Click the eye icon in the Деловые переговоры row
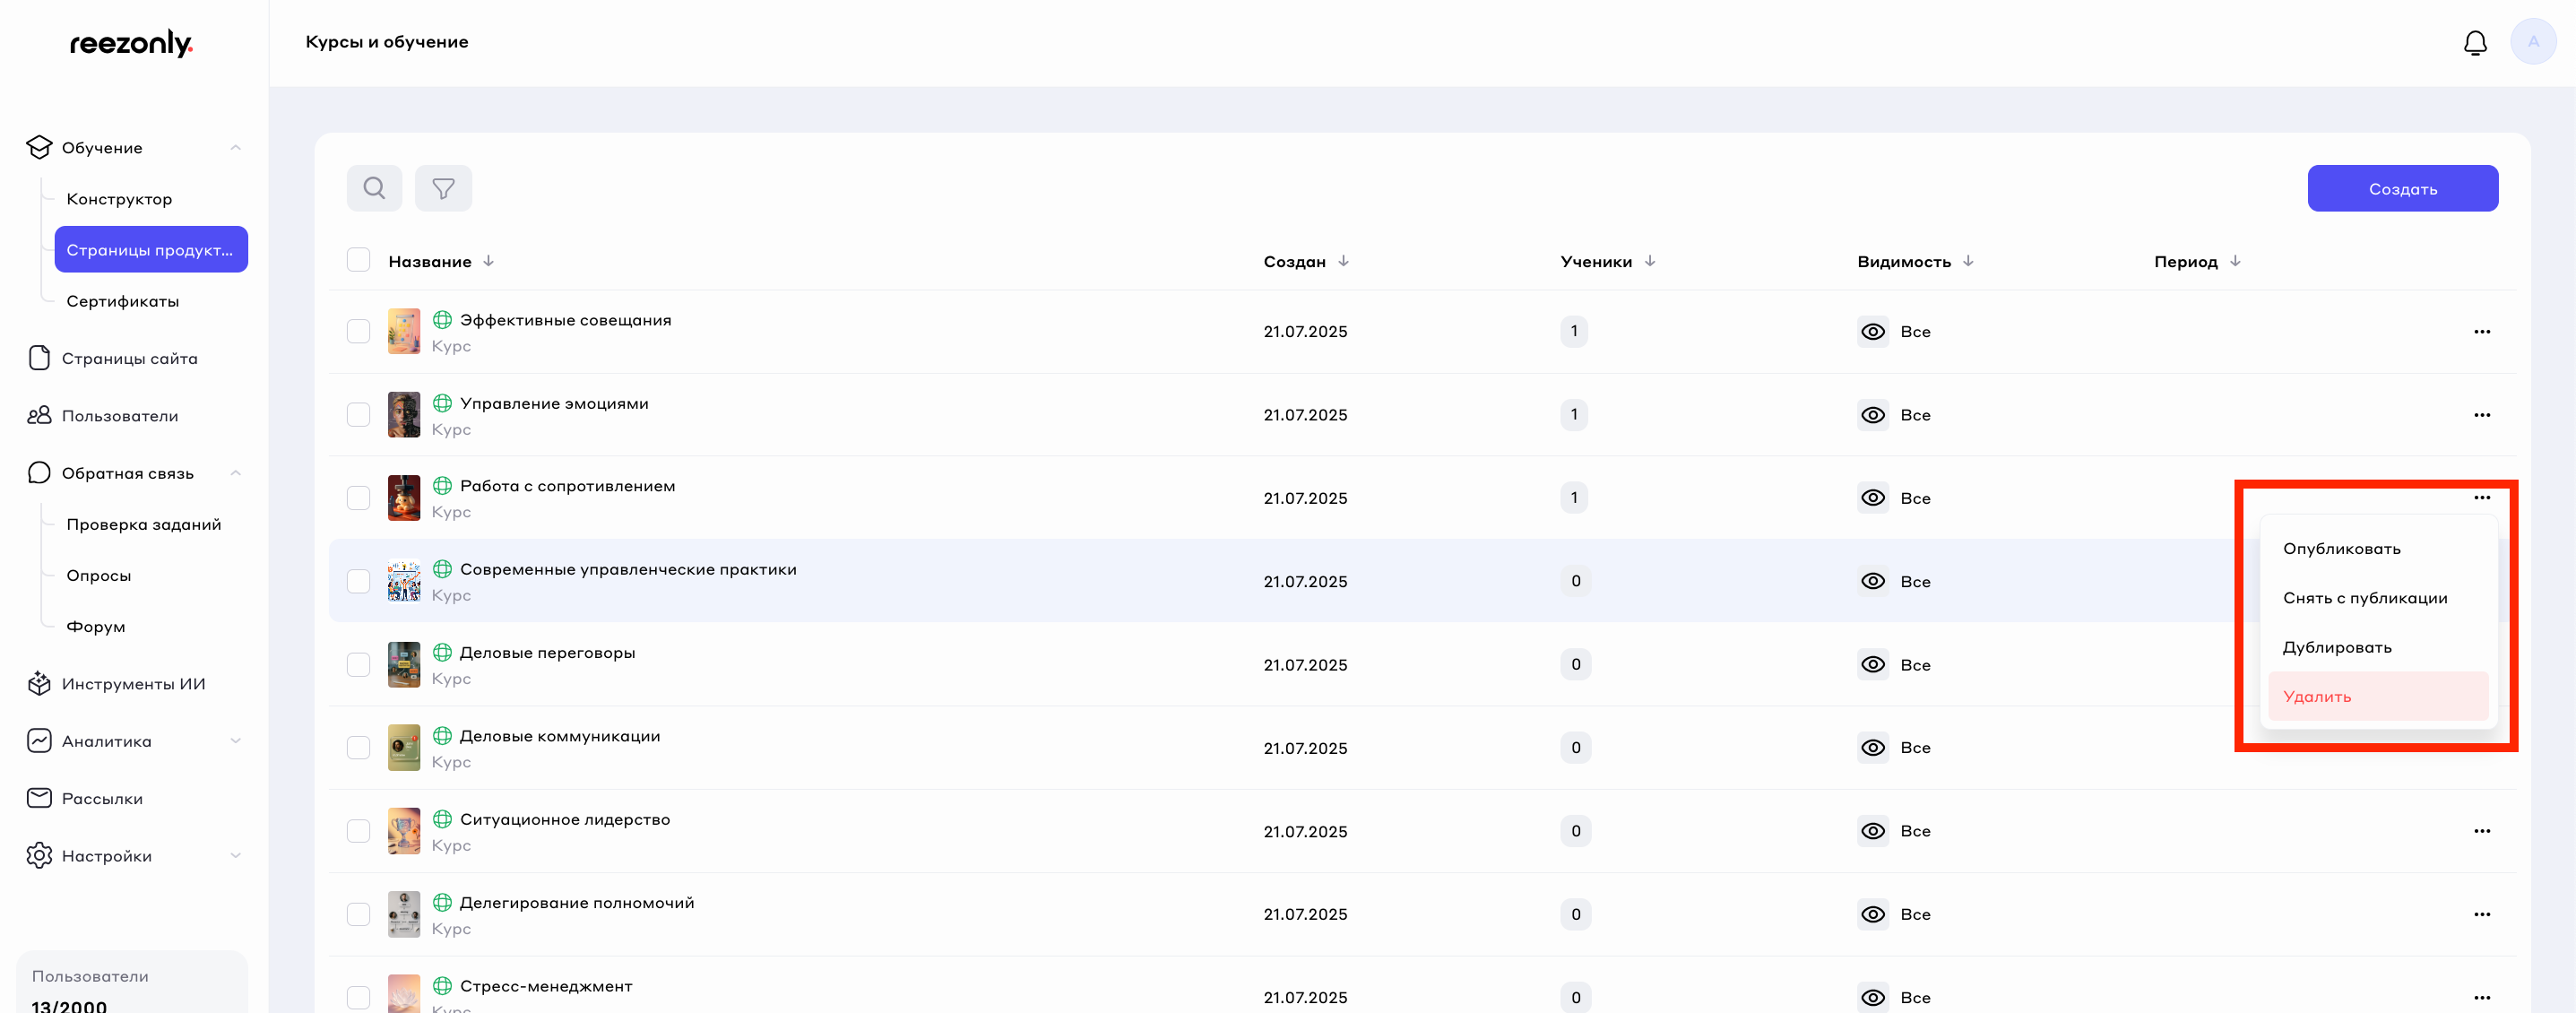 1872,665
